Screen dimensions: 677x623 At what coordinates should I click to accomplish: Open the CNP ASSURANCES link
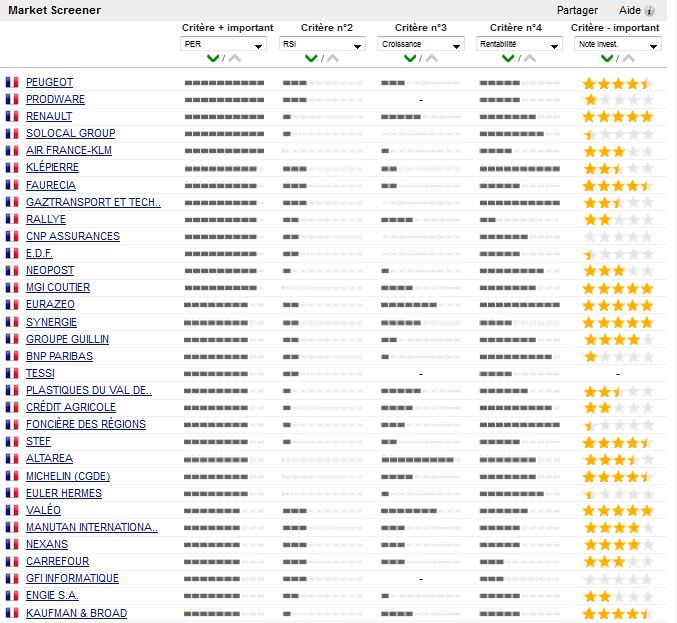[x=73, y=236]
